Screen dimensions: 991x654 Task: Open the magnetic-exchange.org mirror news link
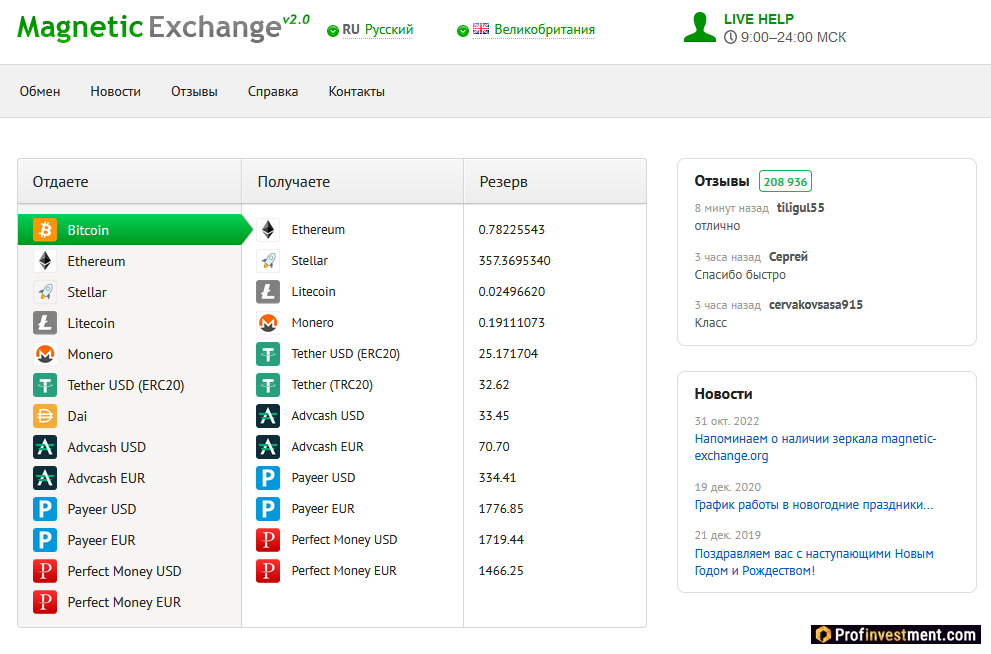coord(815,447)
